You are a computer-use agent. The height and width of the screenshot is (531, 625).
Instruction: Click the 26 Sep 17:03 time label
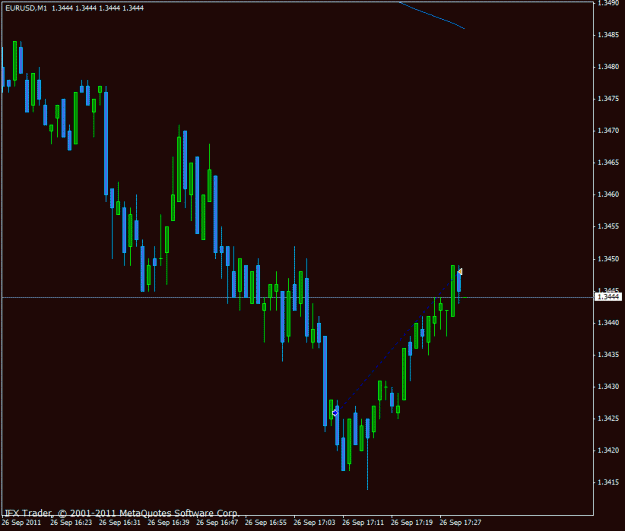(x=314, y=522)
